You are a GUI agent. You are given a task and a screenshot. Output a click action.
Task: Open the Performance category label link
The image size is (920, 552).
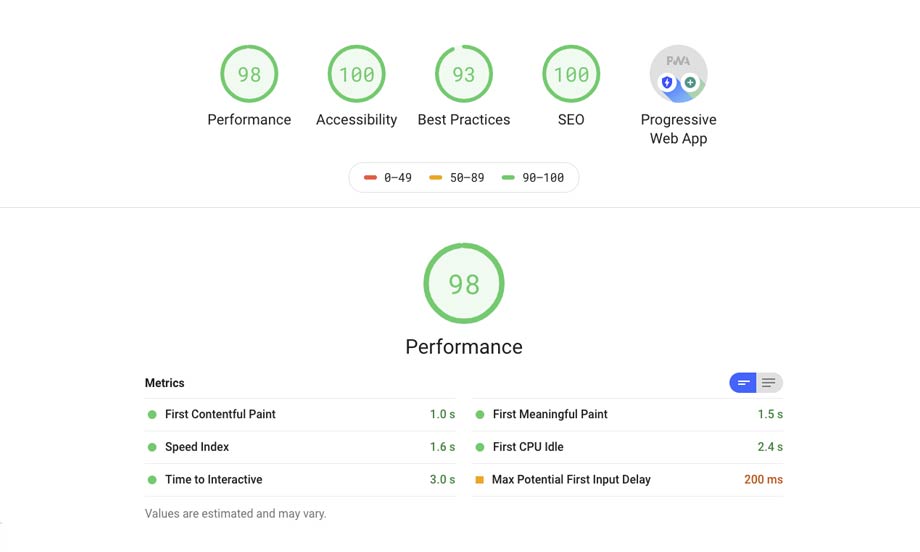pyautogui.click(x=249, y=120)
